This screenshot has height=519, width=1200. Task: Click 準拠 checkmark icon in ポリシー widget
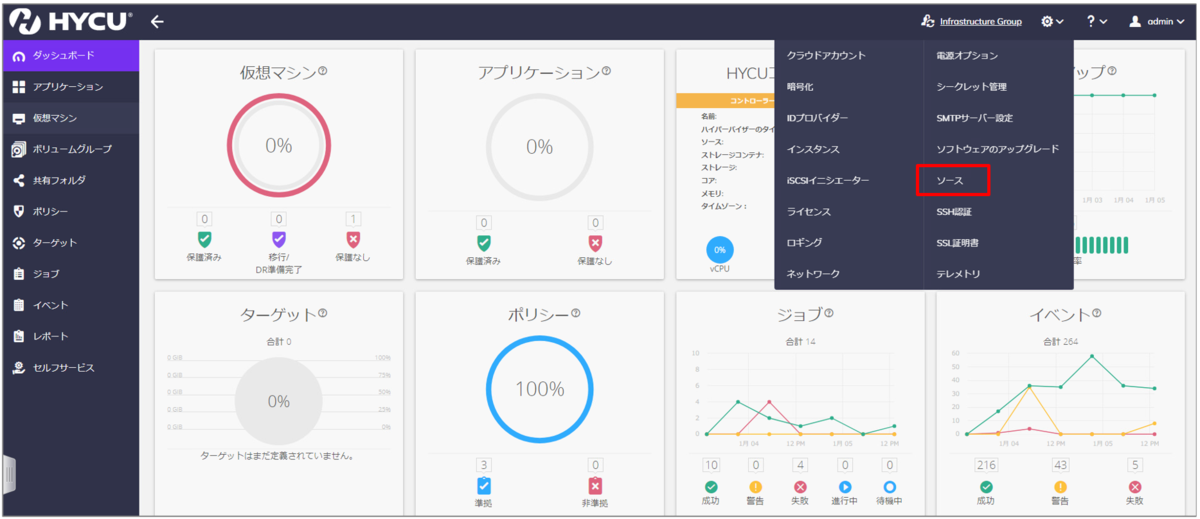click(x=484, y=486)
